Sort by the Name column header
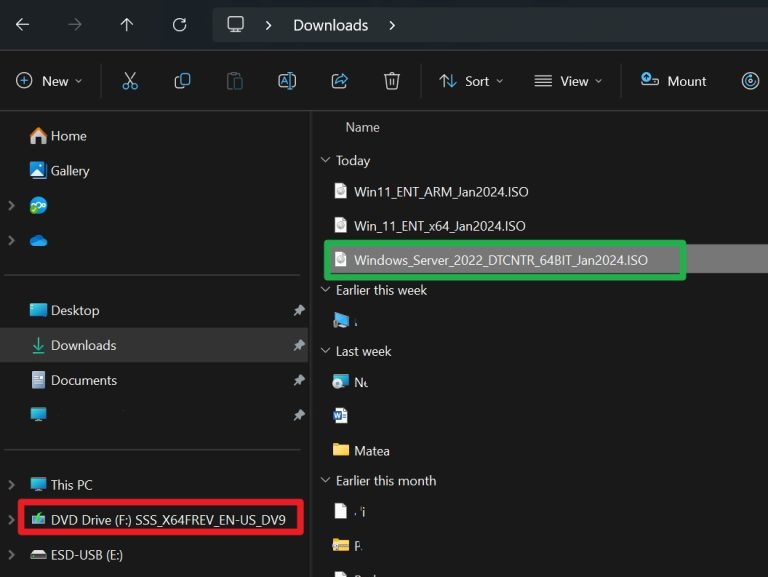The width and height of the screenshot is (768, 577). coord(362,127)
